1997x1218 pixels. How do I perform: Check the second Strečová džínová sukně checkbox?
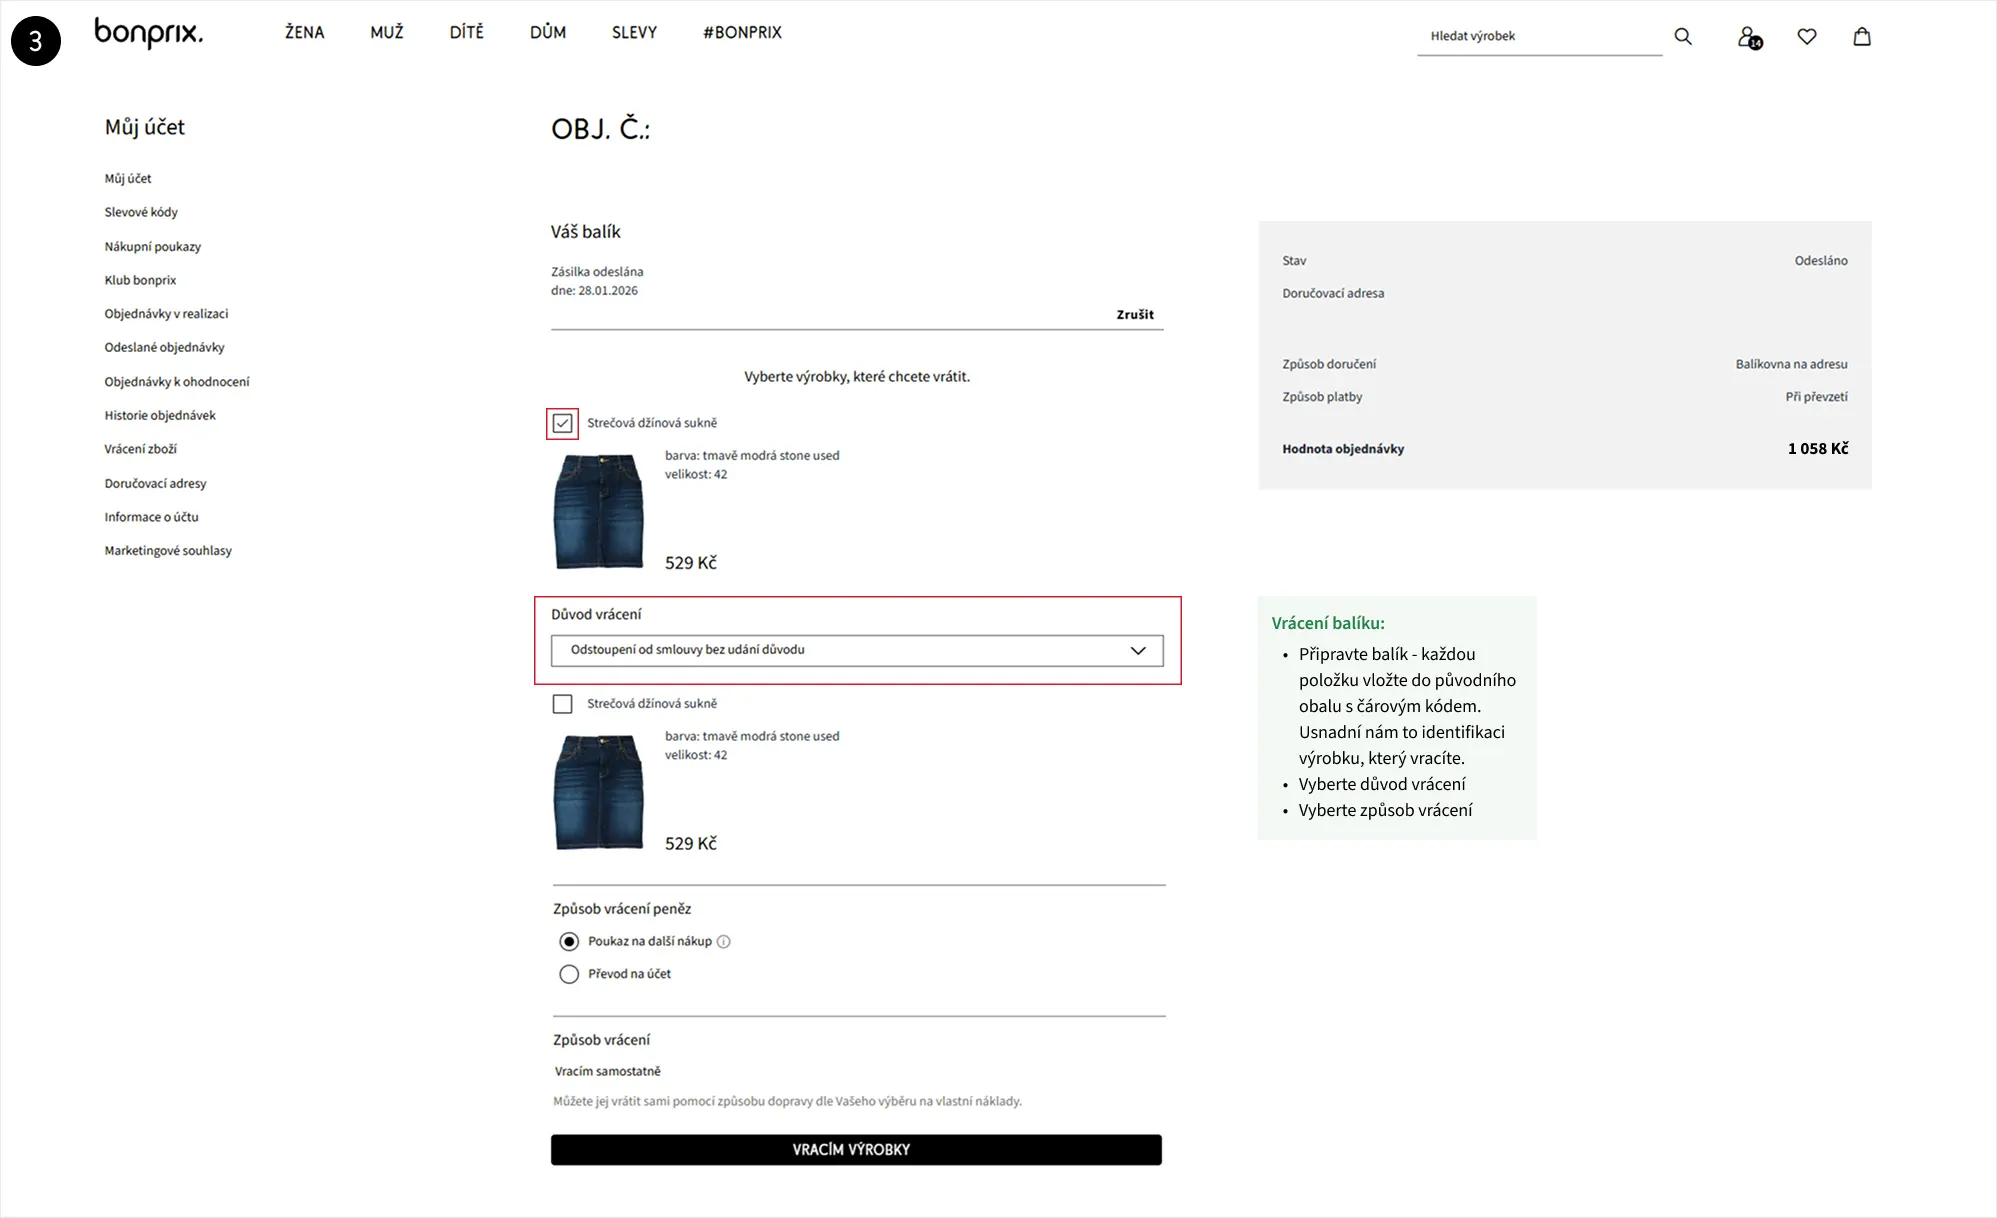(x=563, y=704)
